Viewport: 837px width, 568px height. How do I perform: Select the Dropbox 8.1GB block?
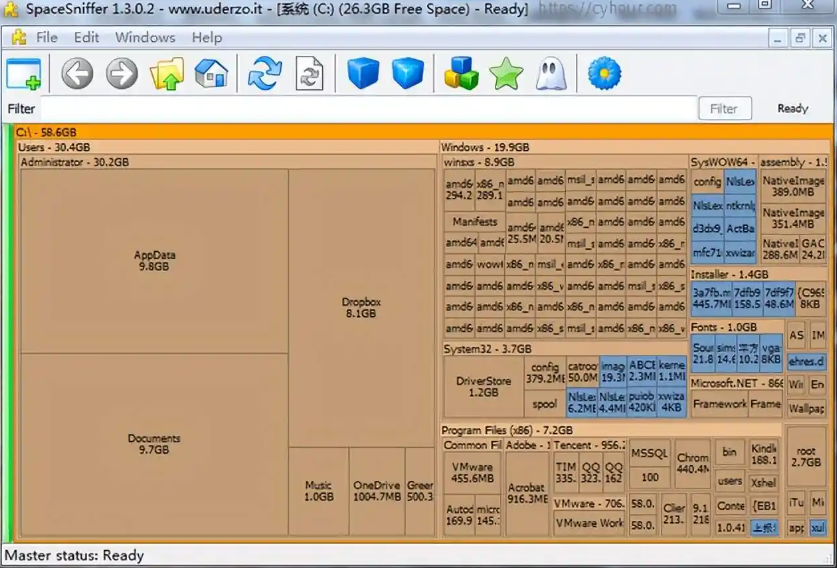(x=361, y=307)
